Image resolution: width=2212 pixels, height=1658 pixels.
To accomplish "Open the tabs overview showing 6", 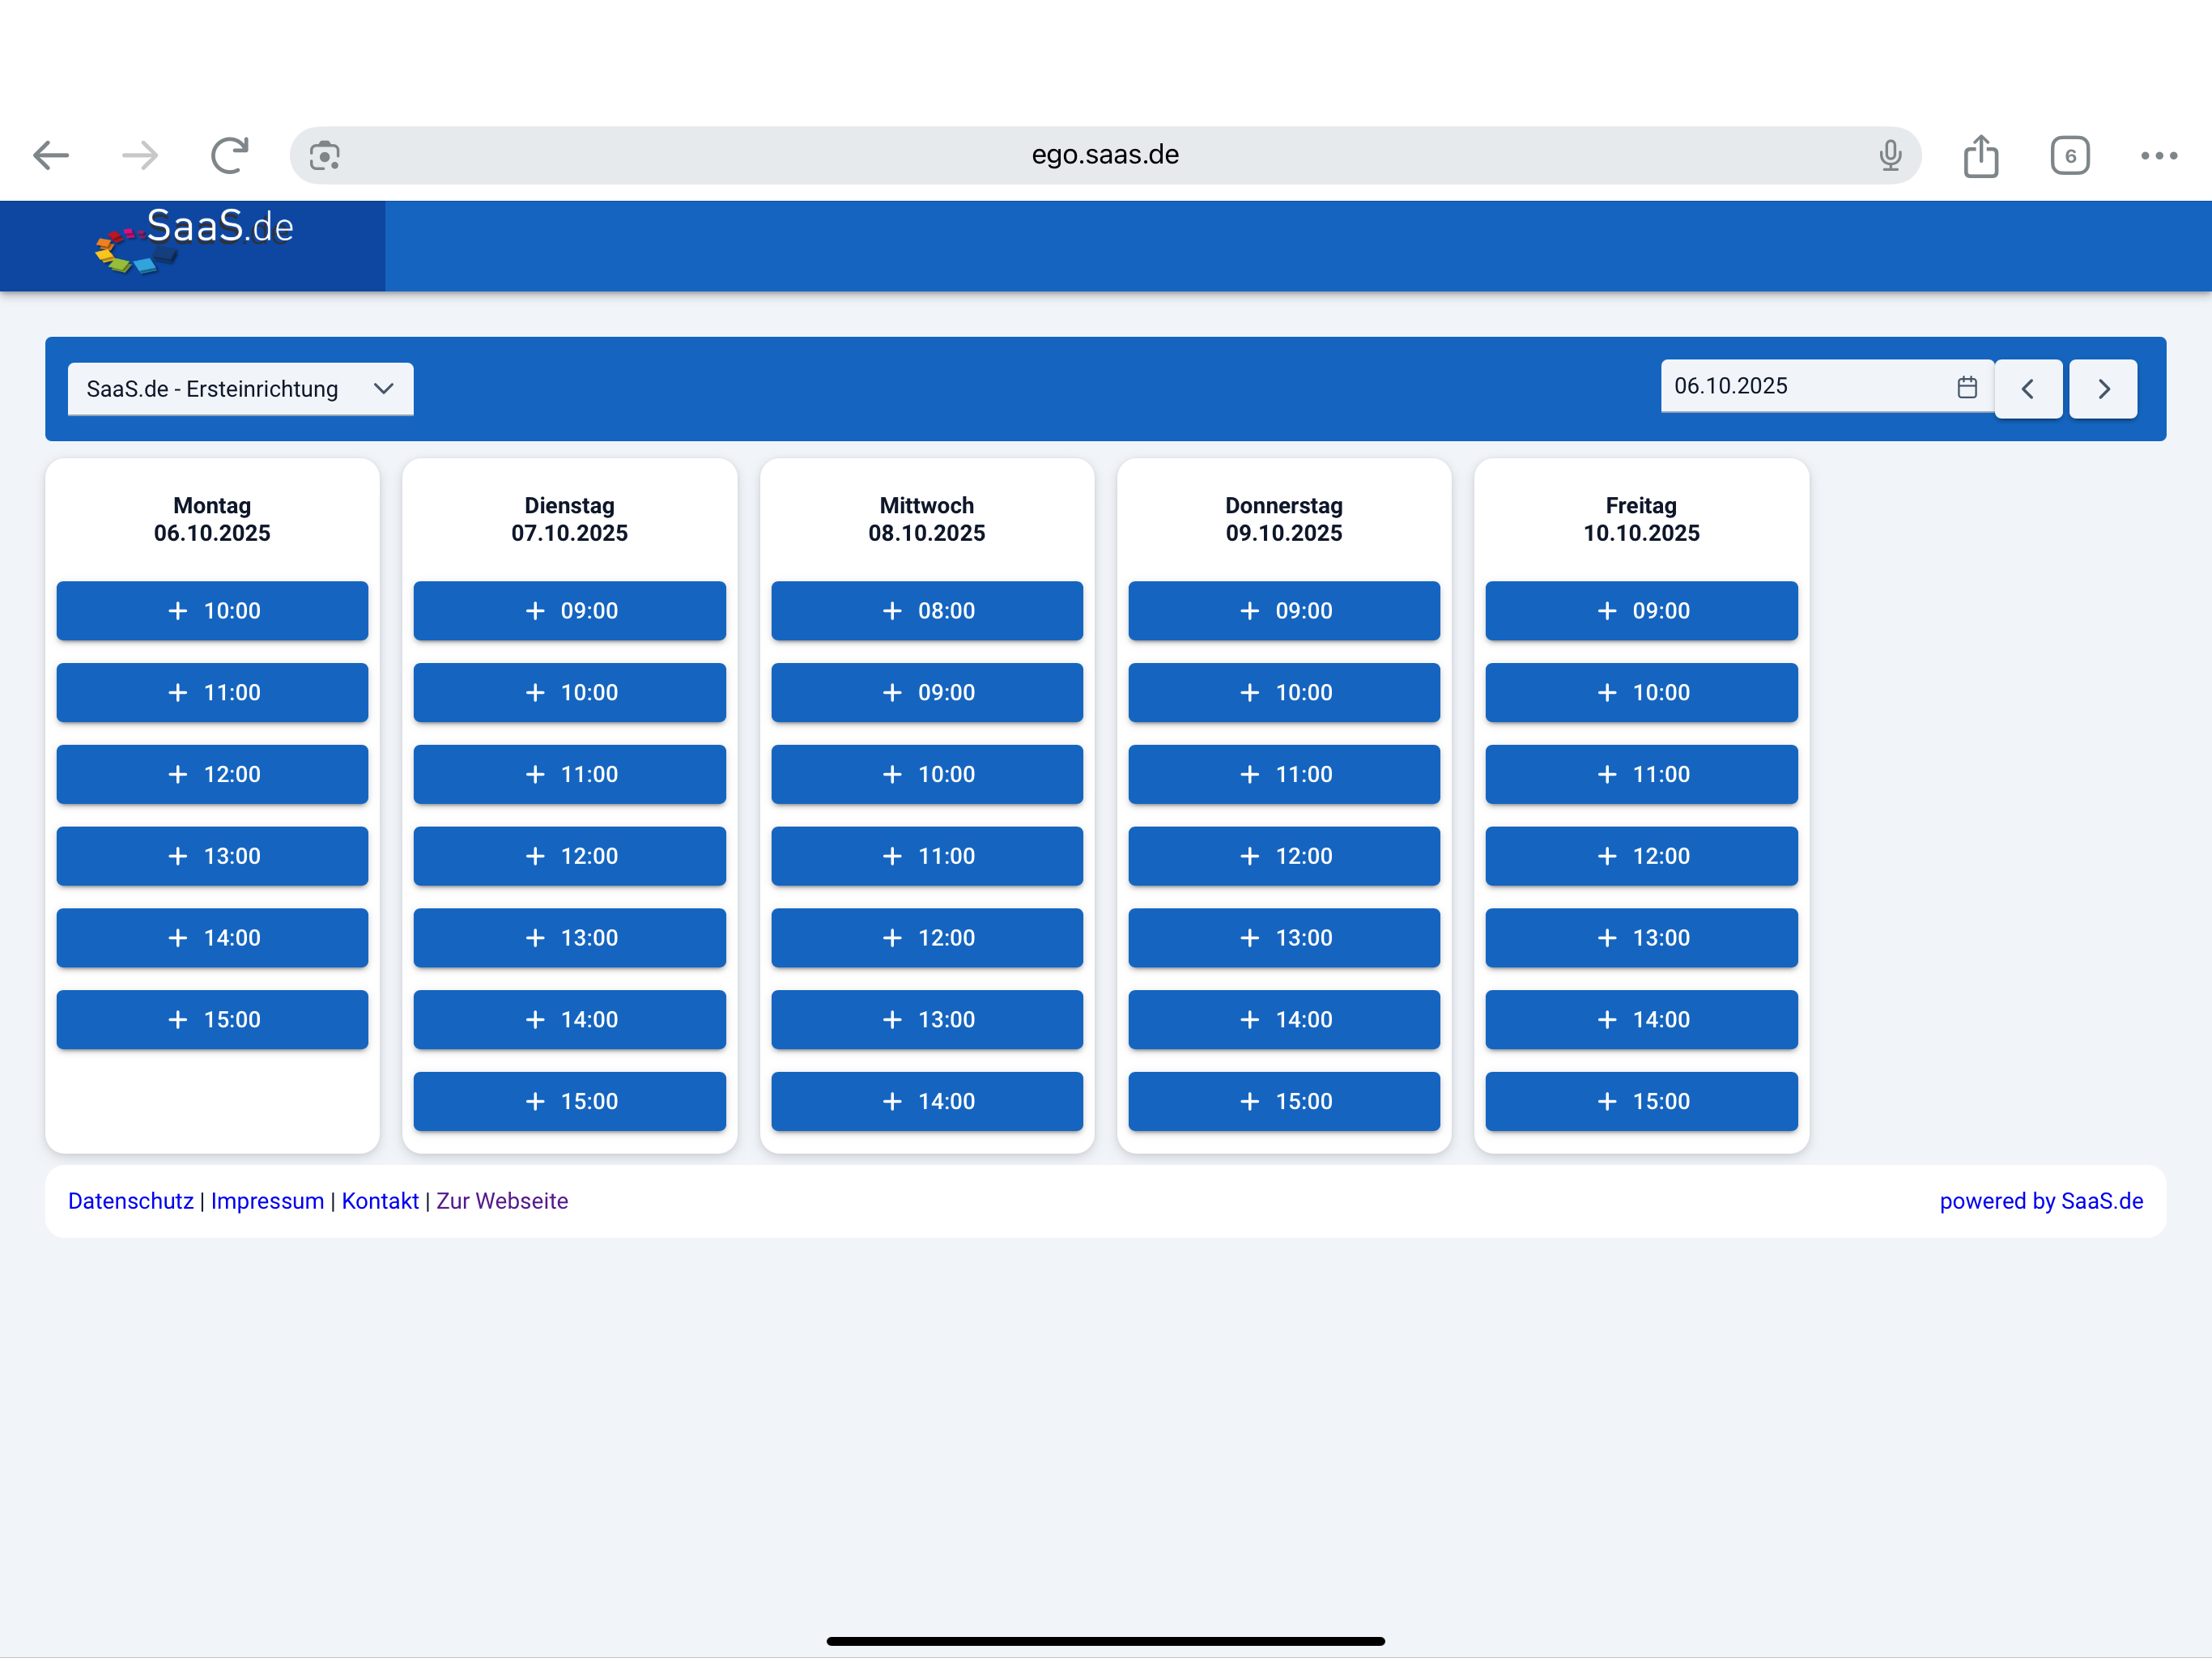I will pyautogui.click(x=2069, y=155).
